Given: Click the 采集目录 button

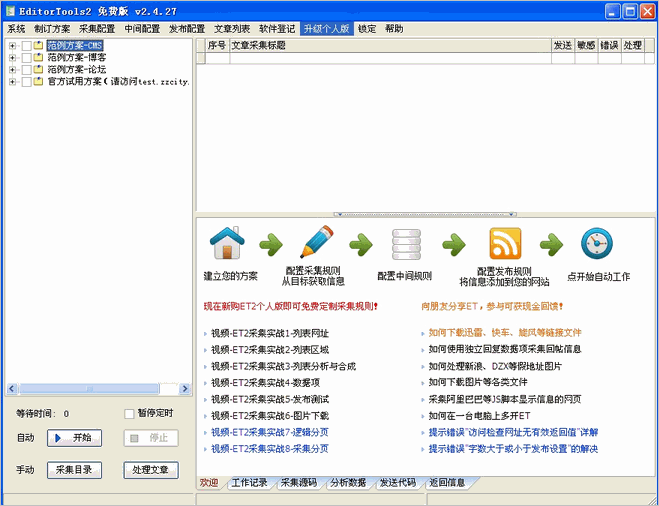Looking at the screenshot, I should [x=74, y=470].
